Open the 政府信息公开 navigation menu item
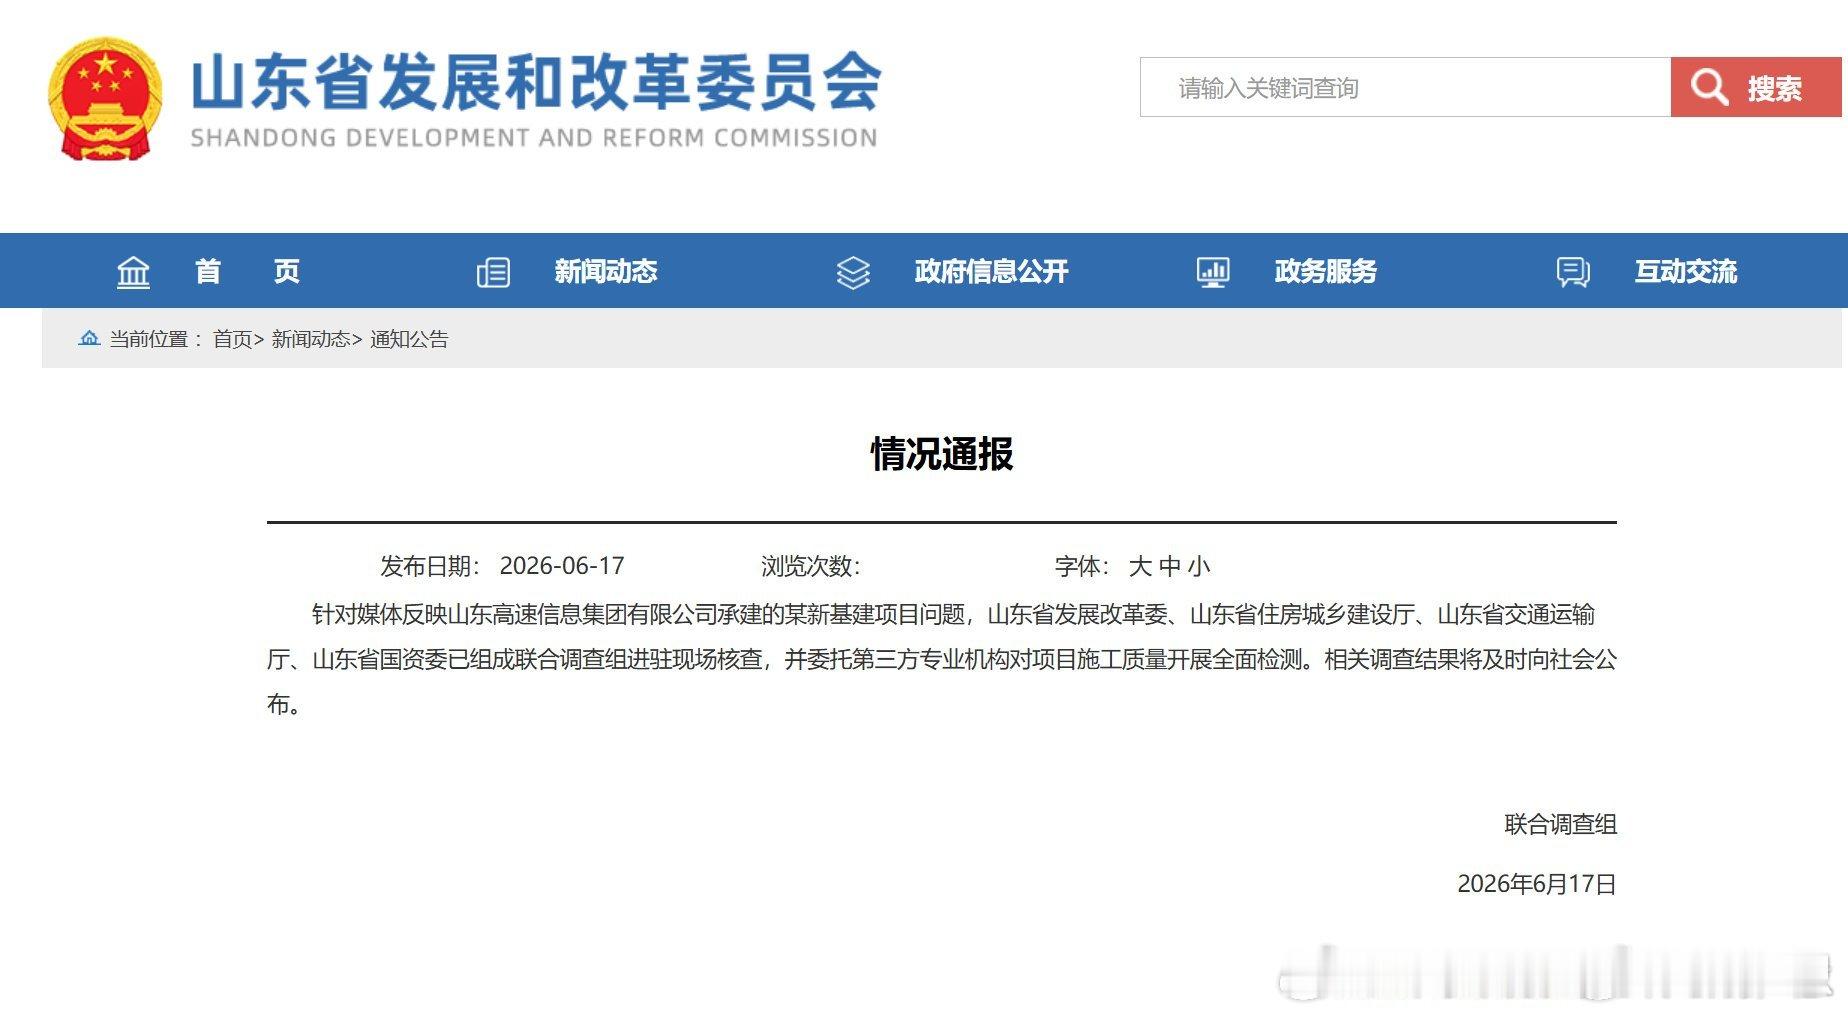Viewport: 1848px width, 1020px height. pyautogui.click(x=991, y=271)
